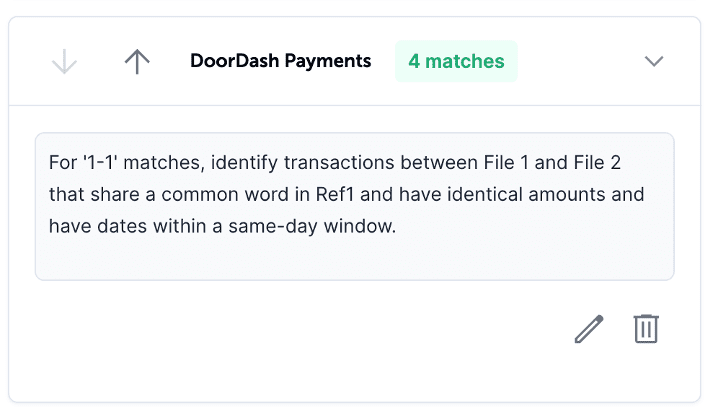Collapse the DoorDash Payments card chevron
Viewport: 718px width, 416px height.
[654, 61]
